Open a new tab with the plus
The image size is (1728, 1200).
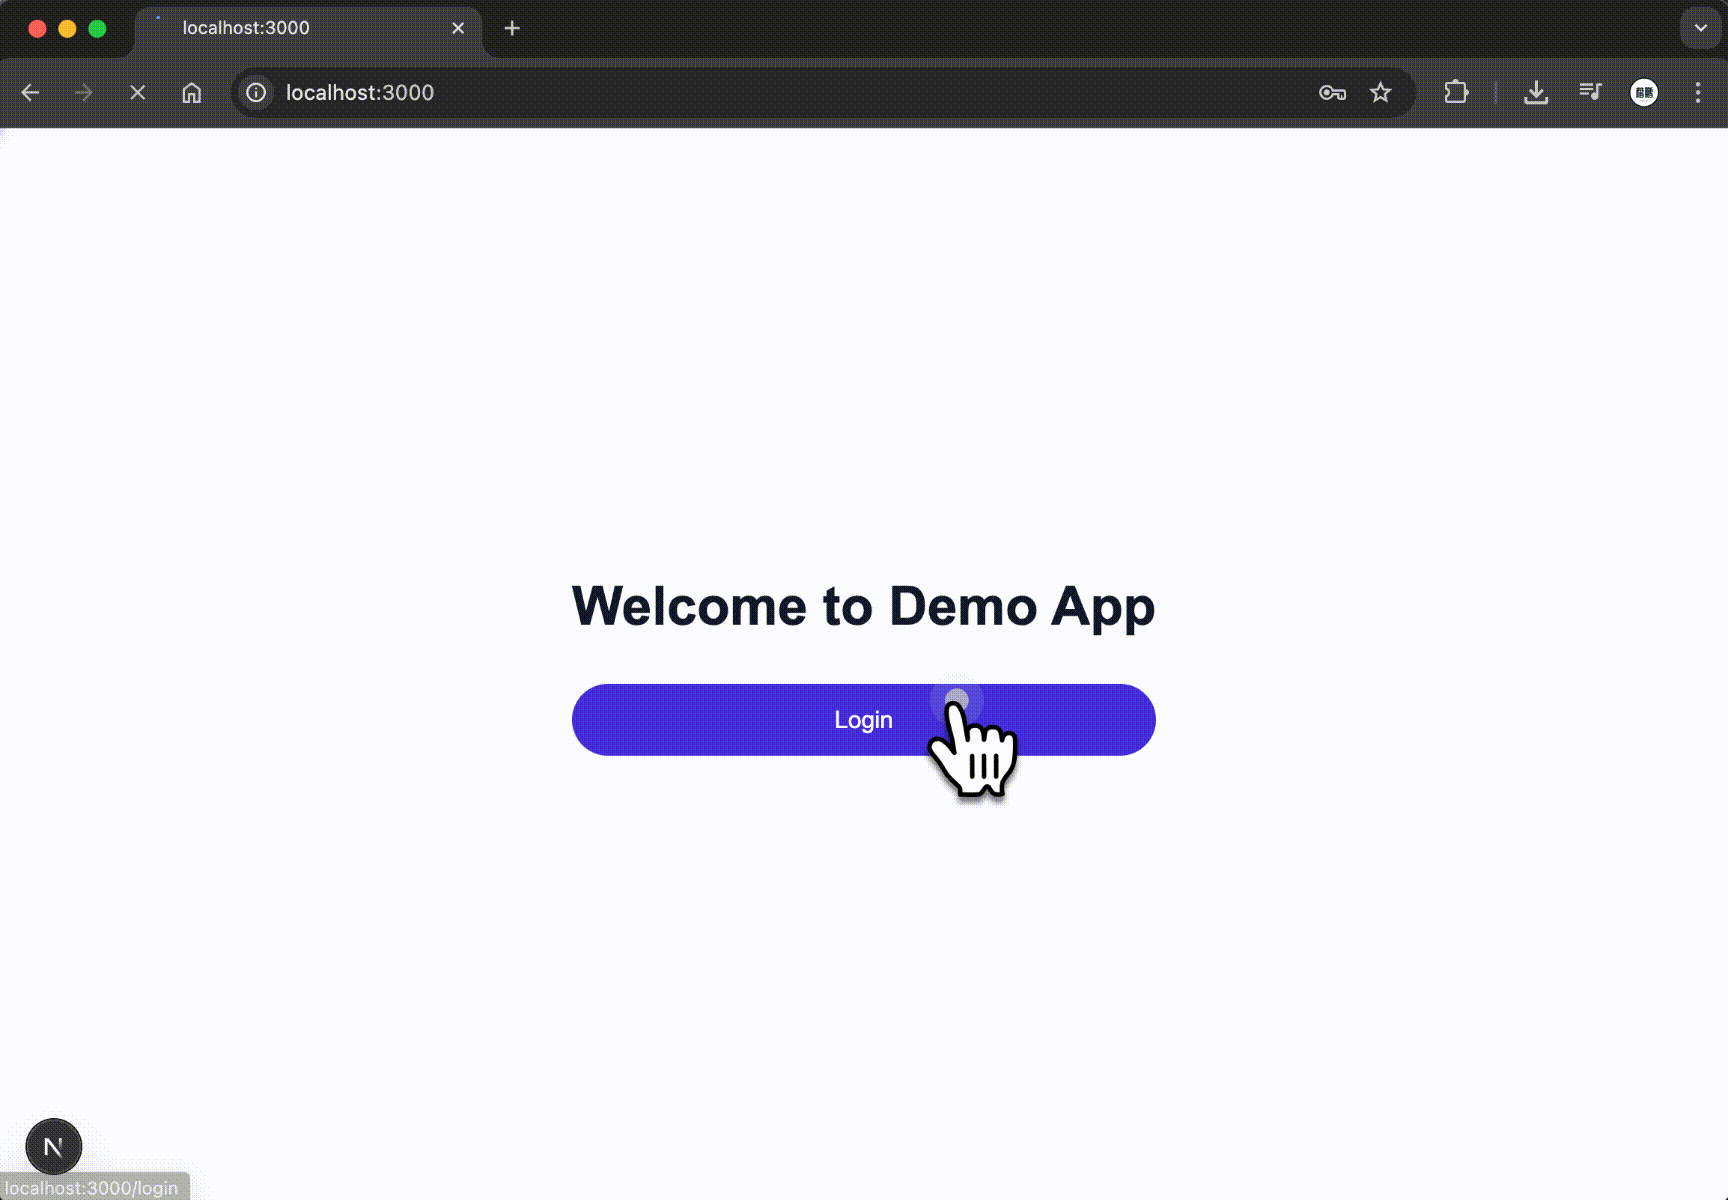511,27
